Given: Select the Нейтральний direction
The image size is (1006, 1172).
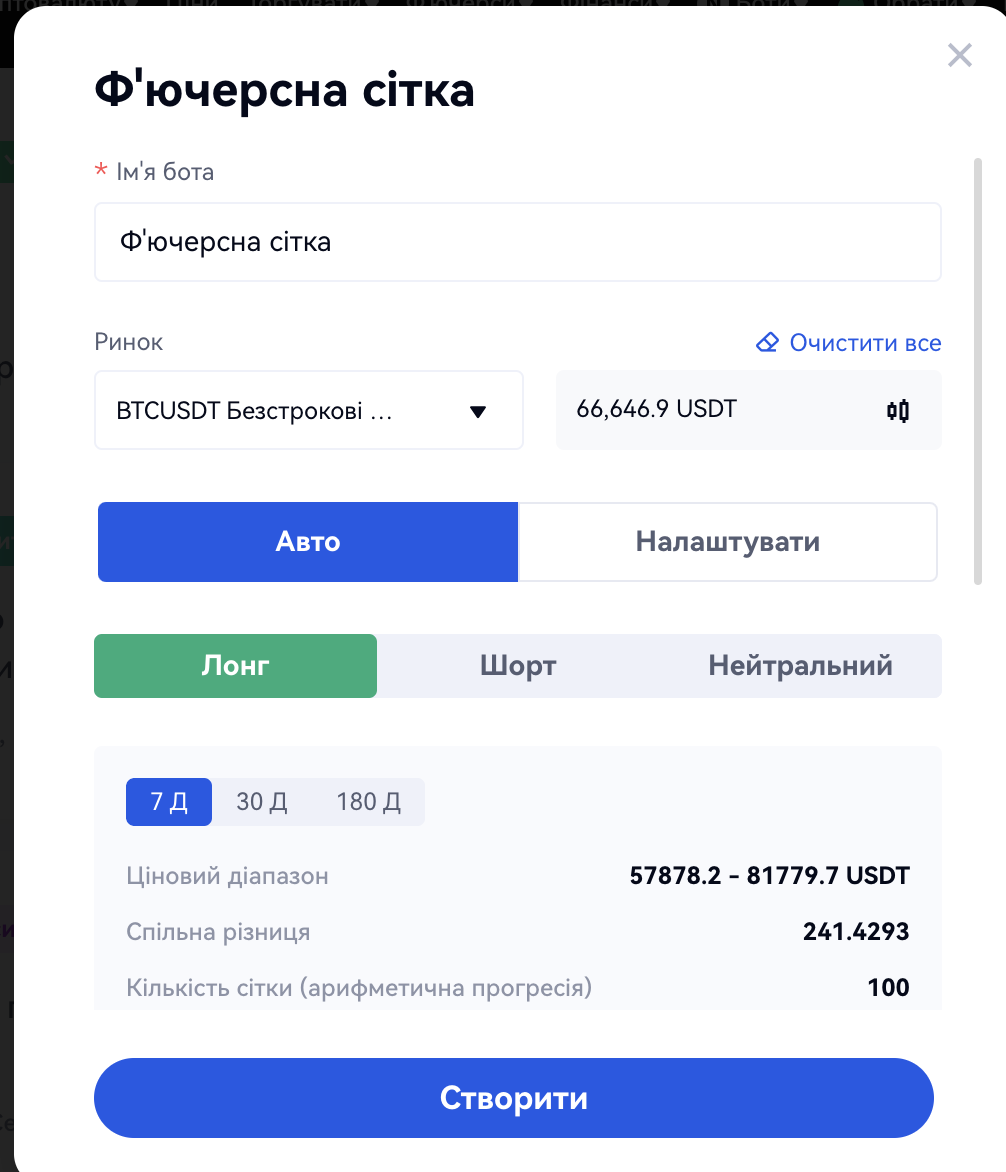Looking at the screenshot, I should pos(800,666).
